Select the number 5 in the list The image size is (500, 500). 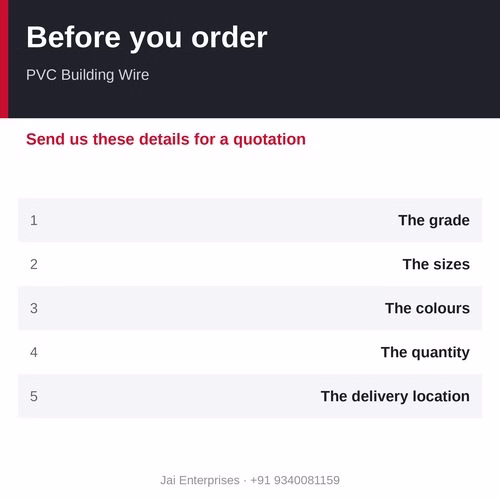click(x=34, y=396)
